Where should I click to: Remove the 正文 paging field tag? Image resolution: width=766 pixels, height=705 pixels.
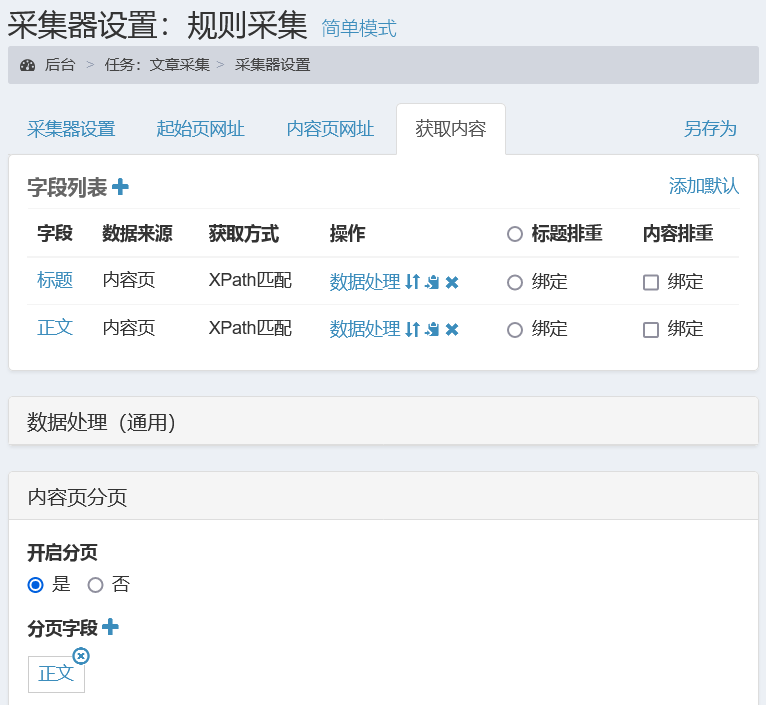coord(81,656)
